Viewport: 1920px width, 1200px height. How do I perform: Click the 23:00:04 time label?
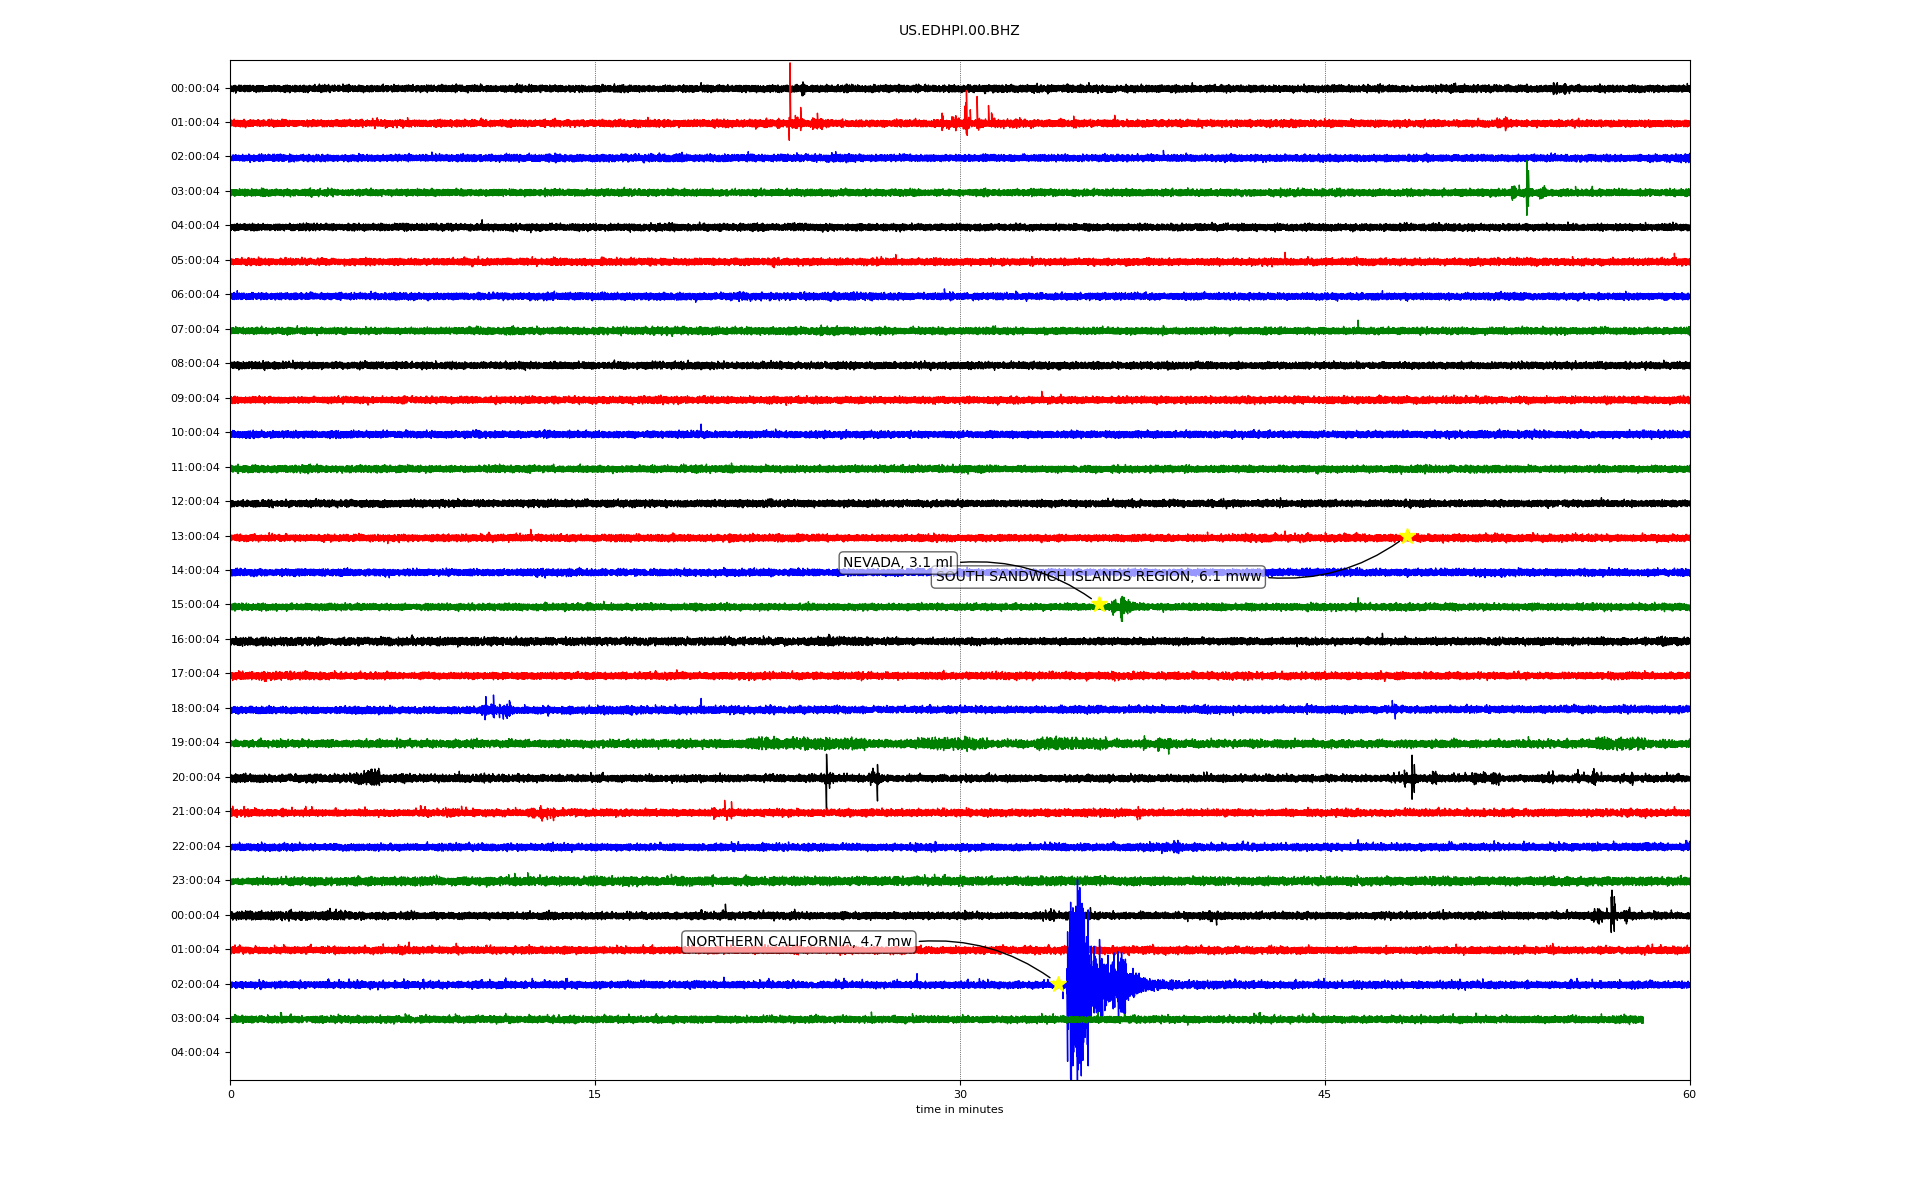(195, 881)
